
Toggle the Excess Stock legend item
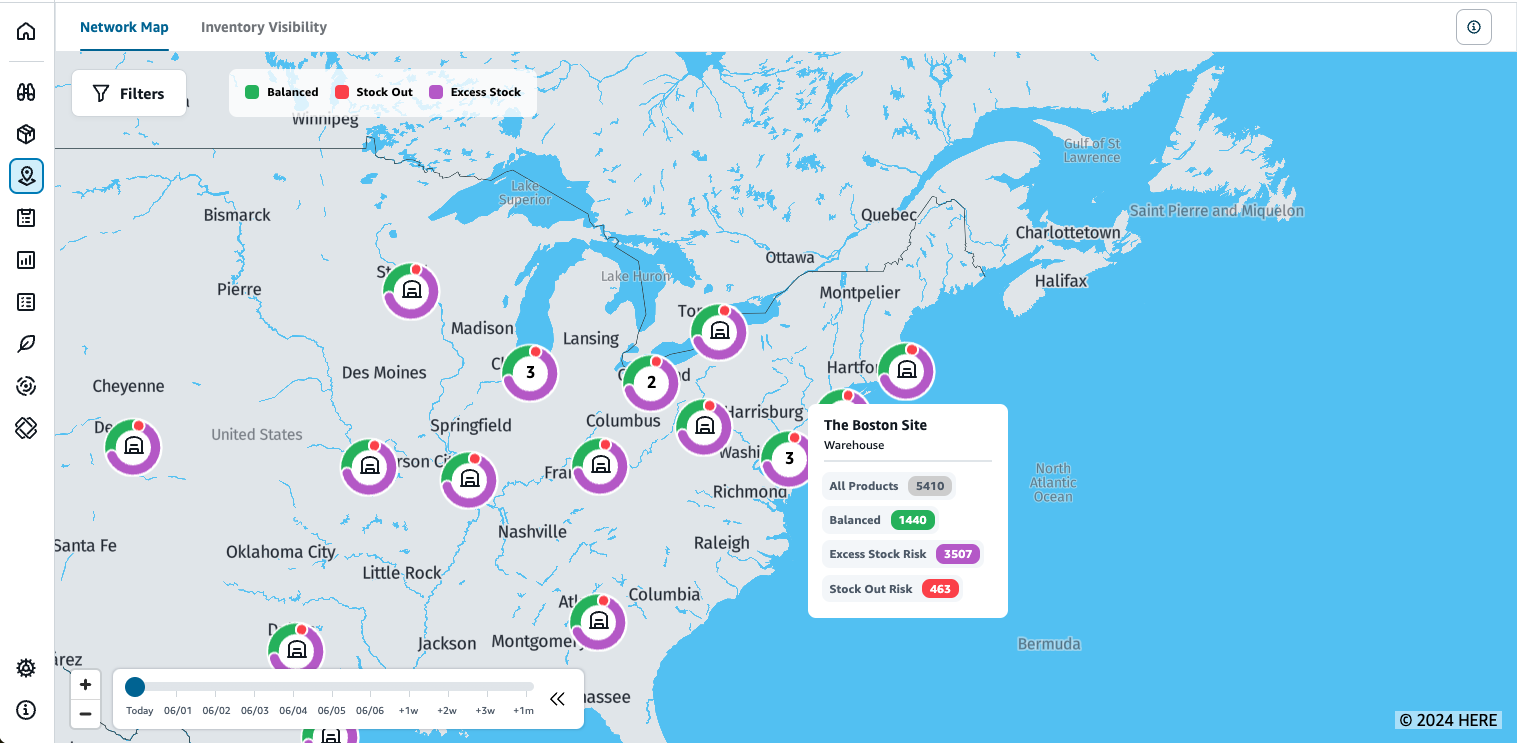point(475,92)
